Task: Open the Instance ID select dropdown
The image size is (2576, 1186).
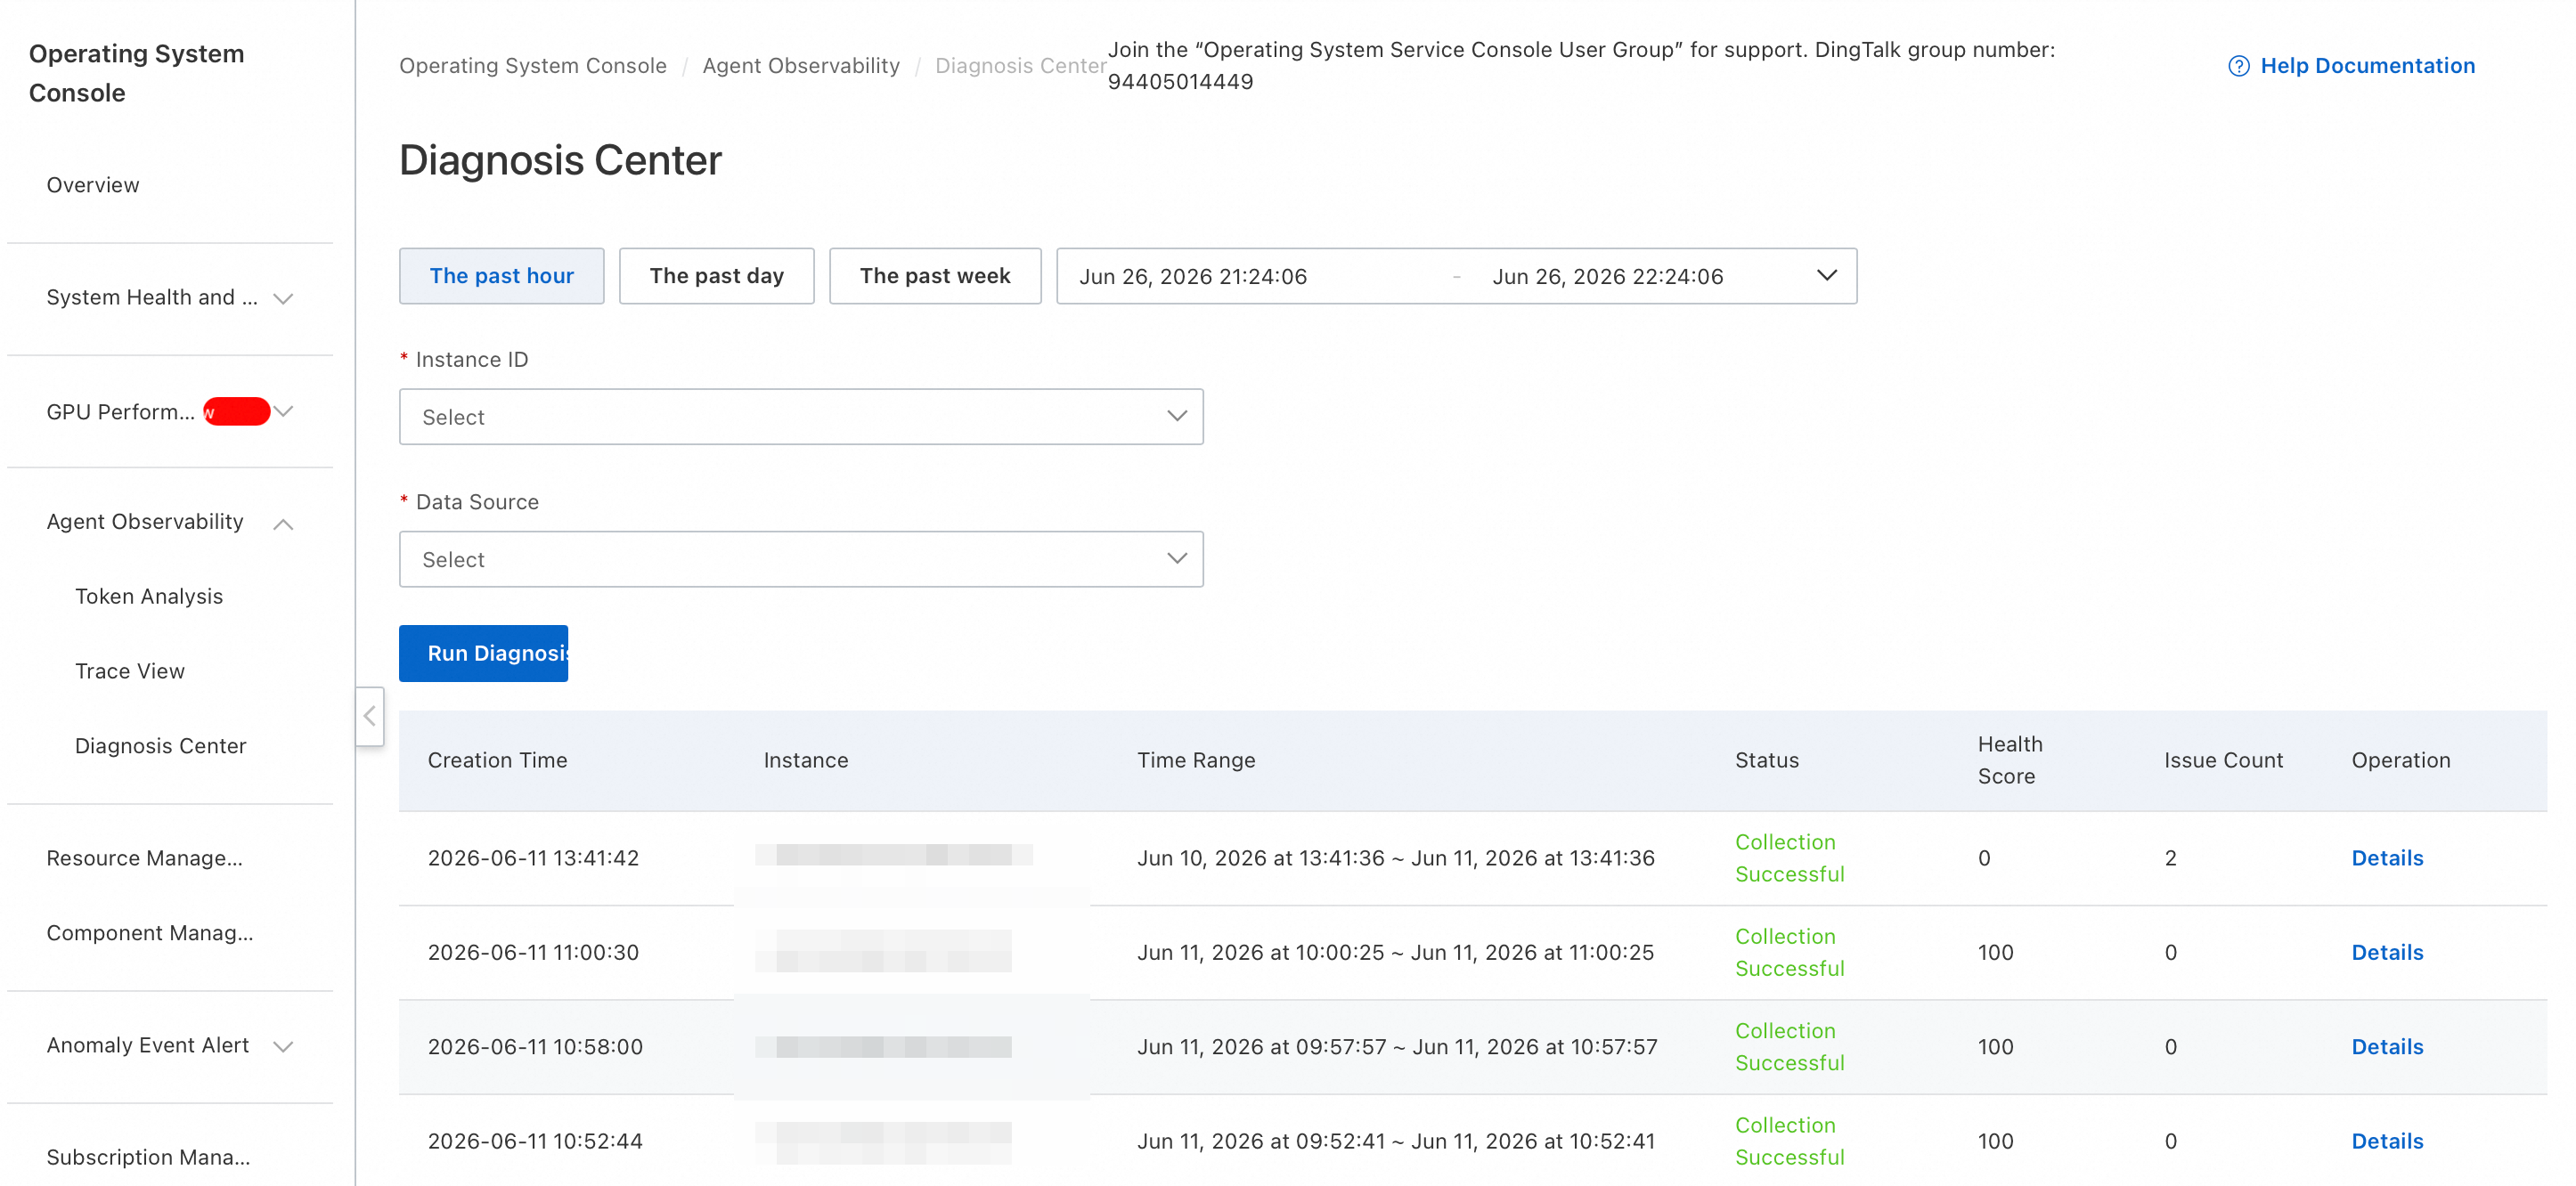Action: pyautogui.click(x=801, y=417)
